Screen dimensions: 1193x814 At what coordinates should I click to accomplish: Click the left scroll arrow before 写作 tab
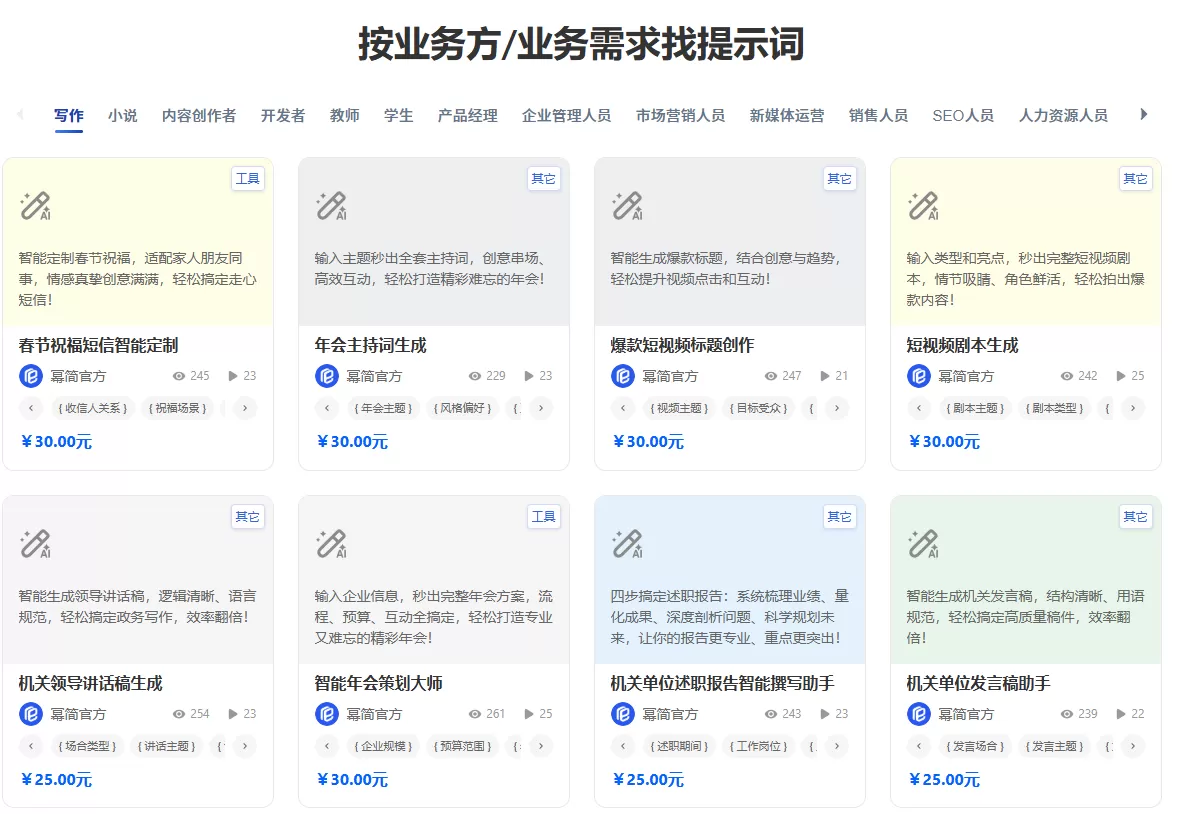tap(18, 115)
